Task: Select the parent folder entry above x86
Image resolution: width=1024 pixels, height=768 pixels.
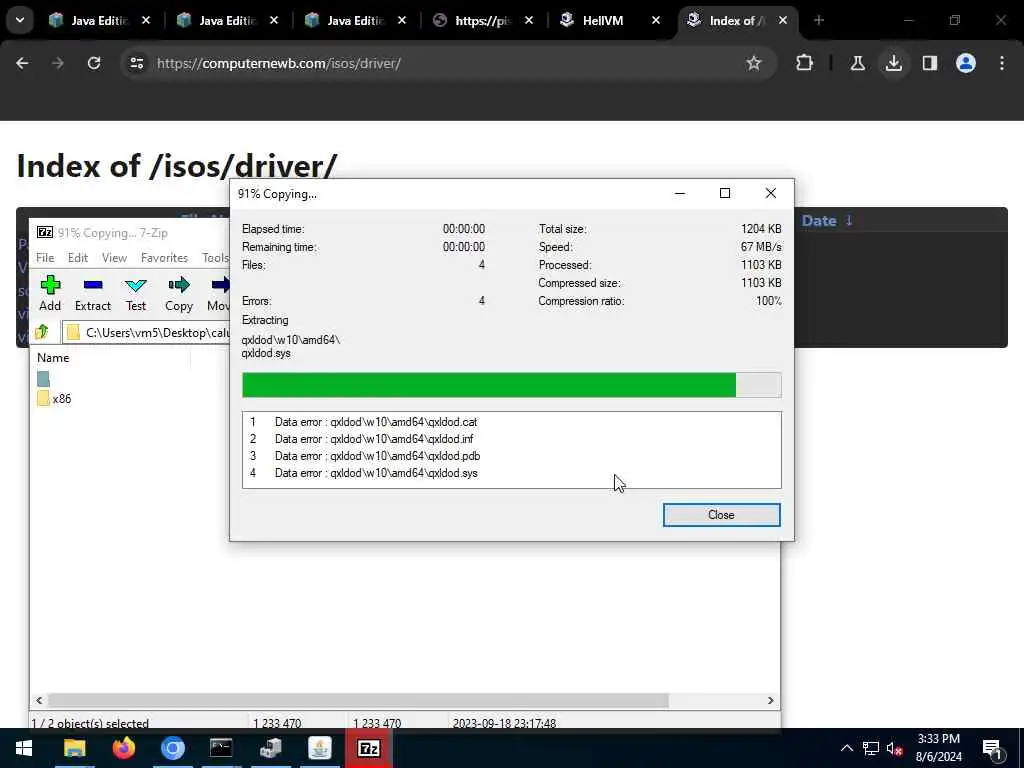Action: pos(44,379)
